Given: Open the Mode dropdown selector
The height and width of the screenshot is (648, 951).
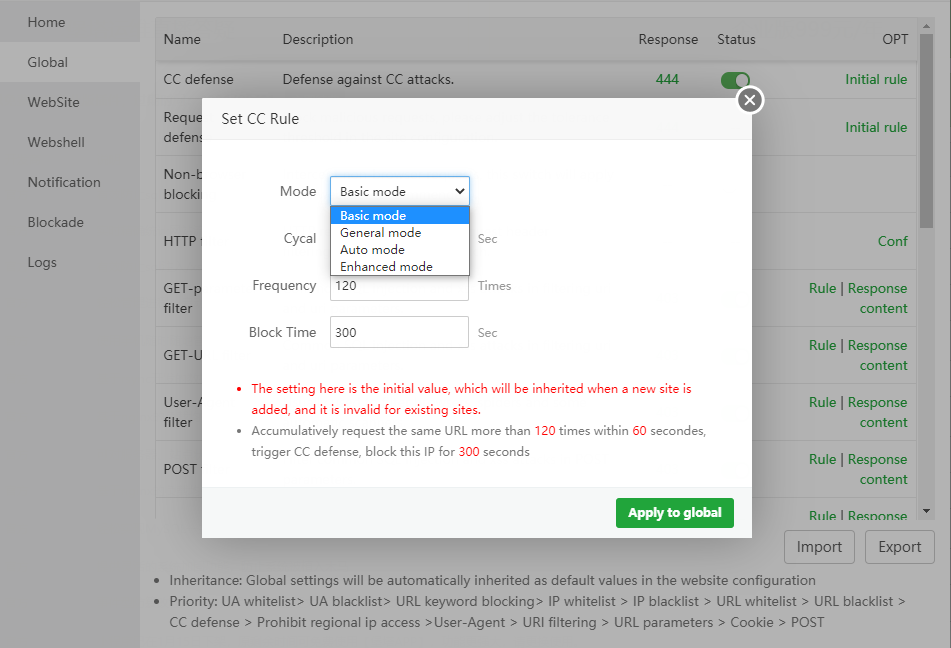Looking at the screenshot, I should 400,191.
